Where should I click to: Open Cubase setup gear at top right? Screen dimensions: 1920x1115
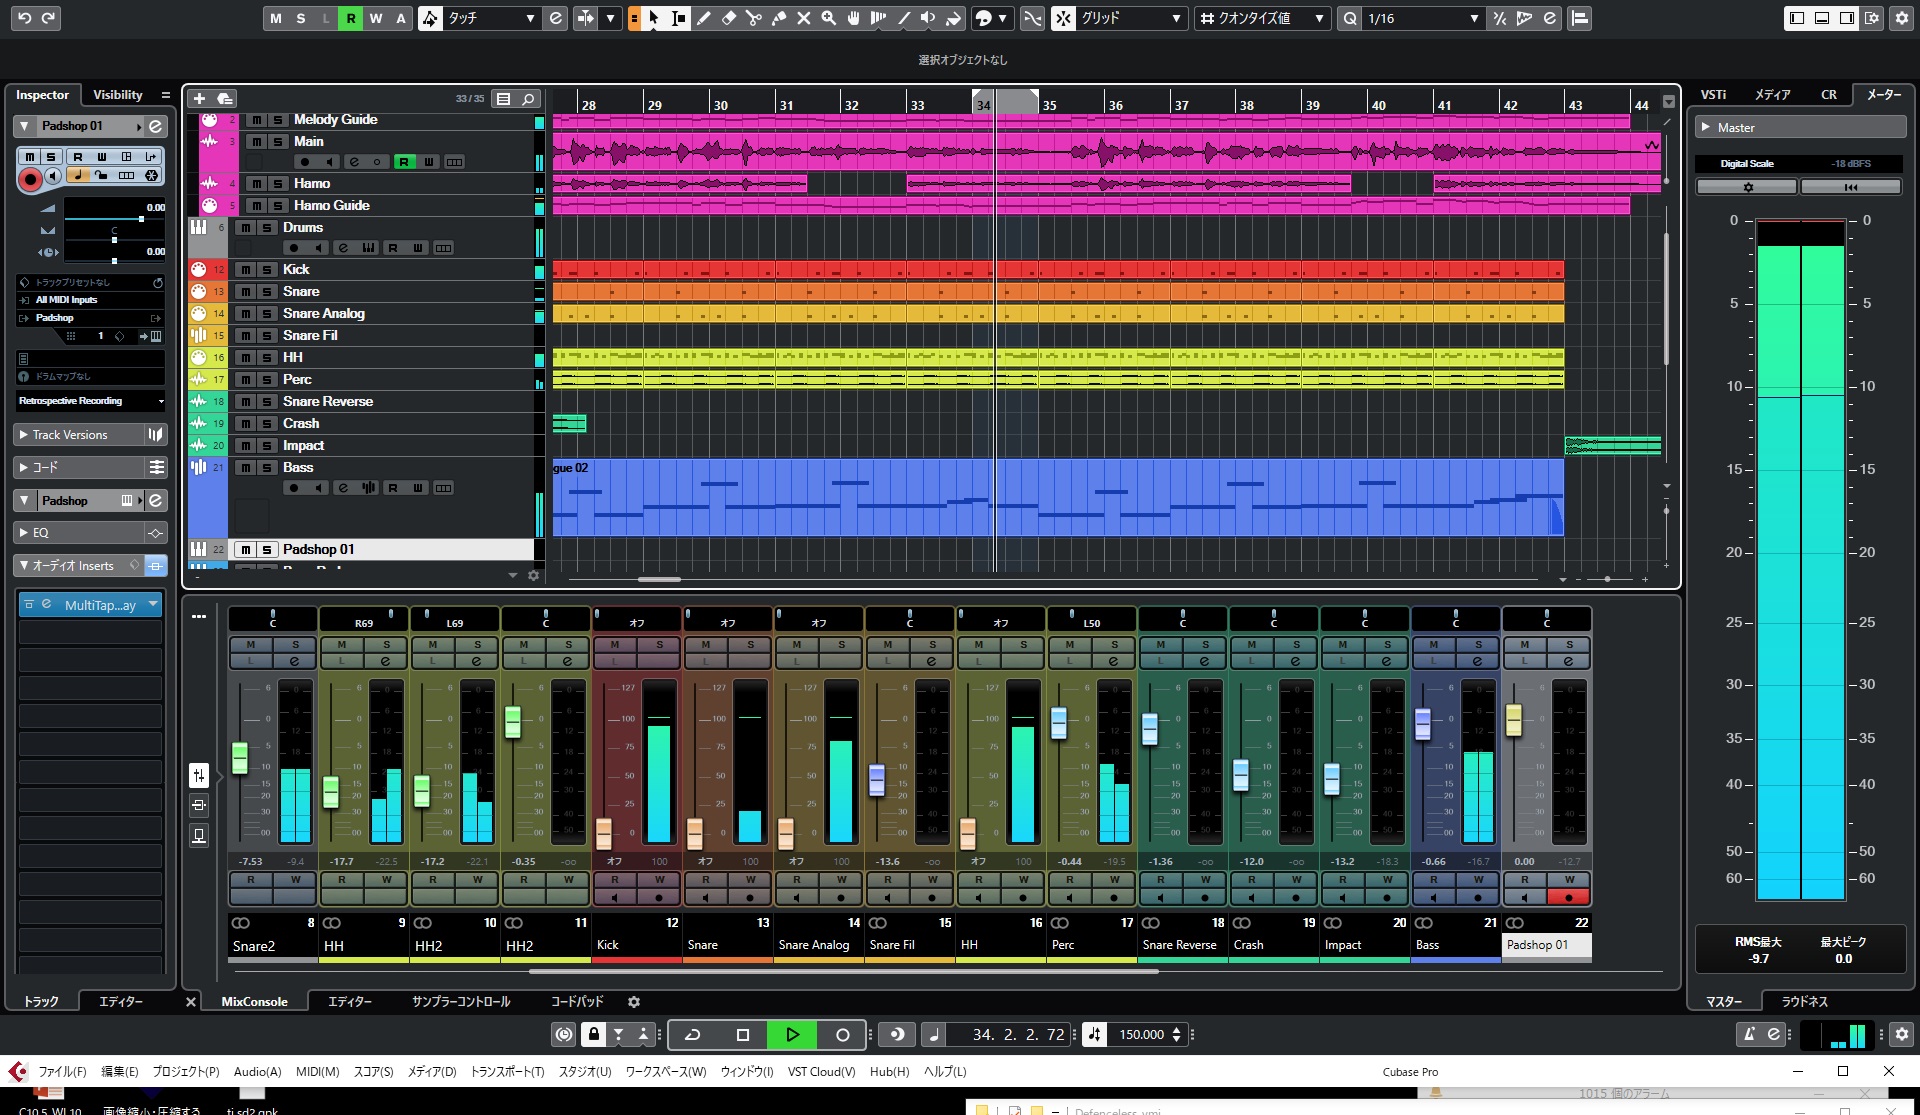click(x=1902, y=18)
